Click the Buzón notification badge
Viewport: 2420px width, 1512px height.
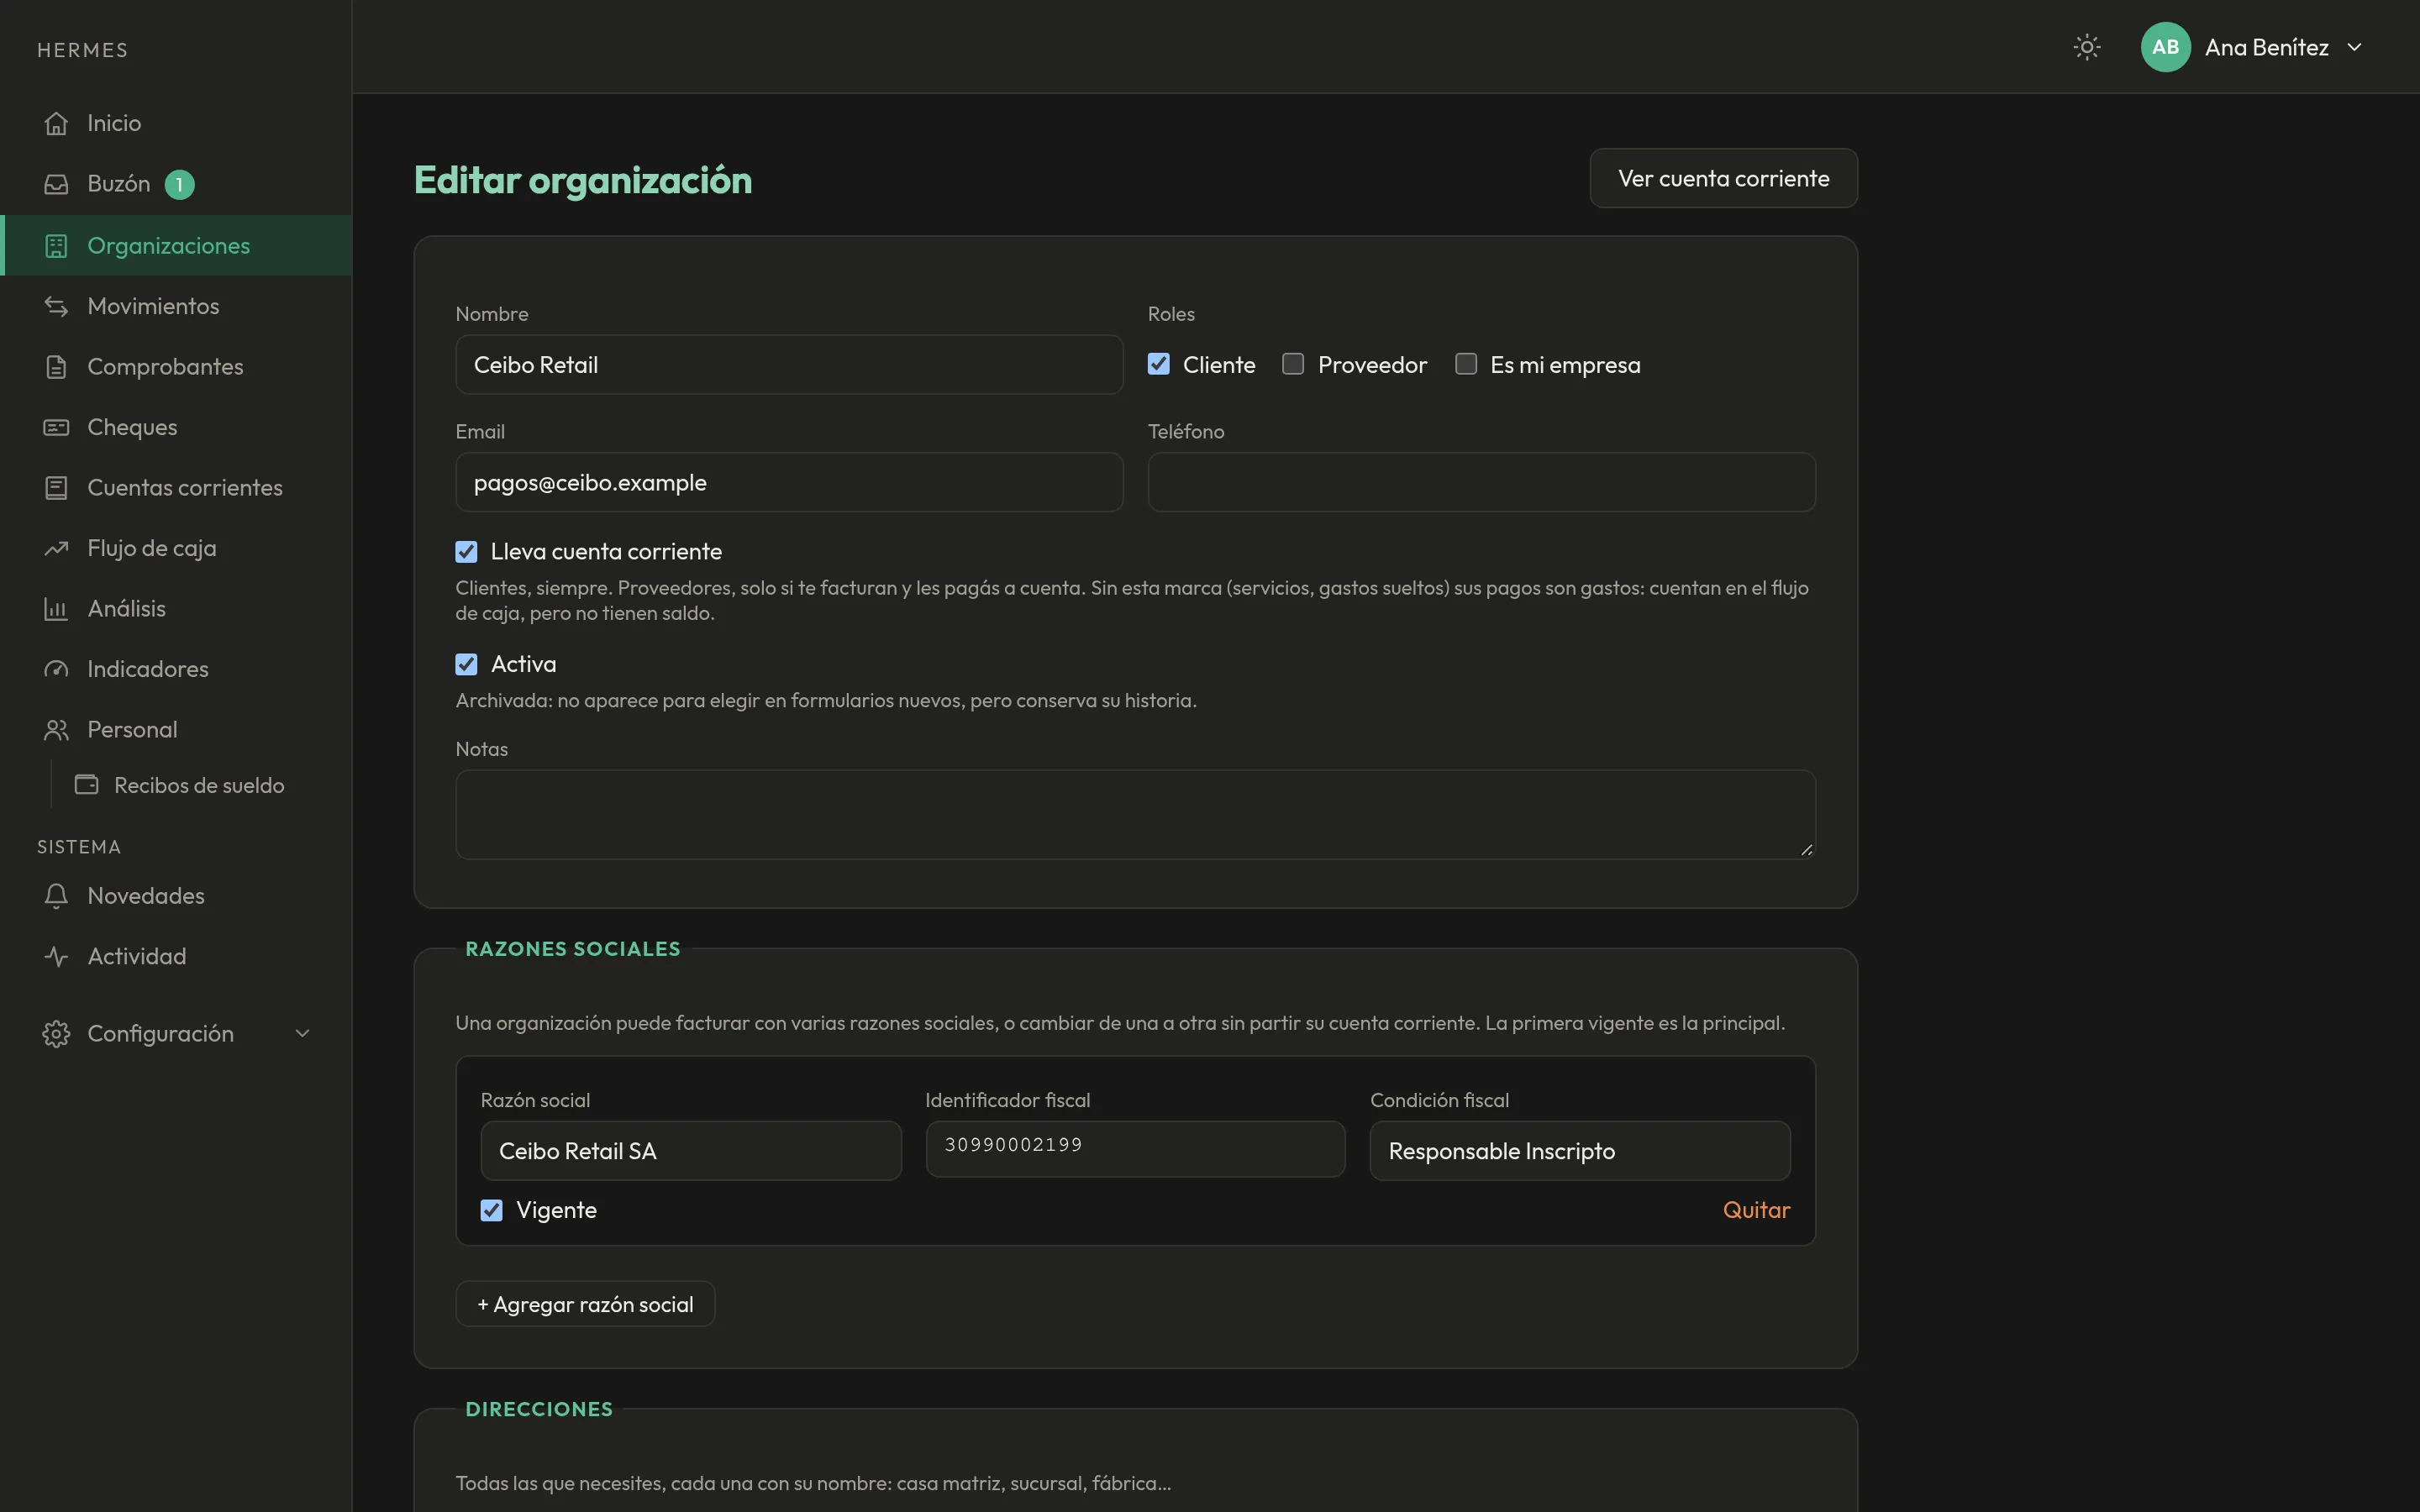tap(179, 185)
